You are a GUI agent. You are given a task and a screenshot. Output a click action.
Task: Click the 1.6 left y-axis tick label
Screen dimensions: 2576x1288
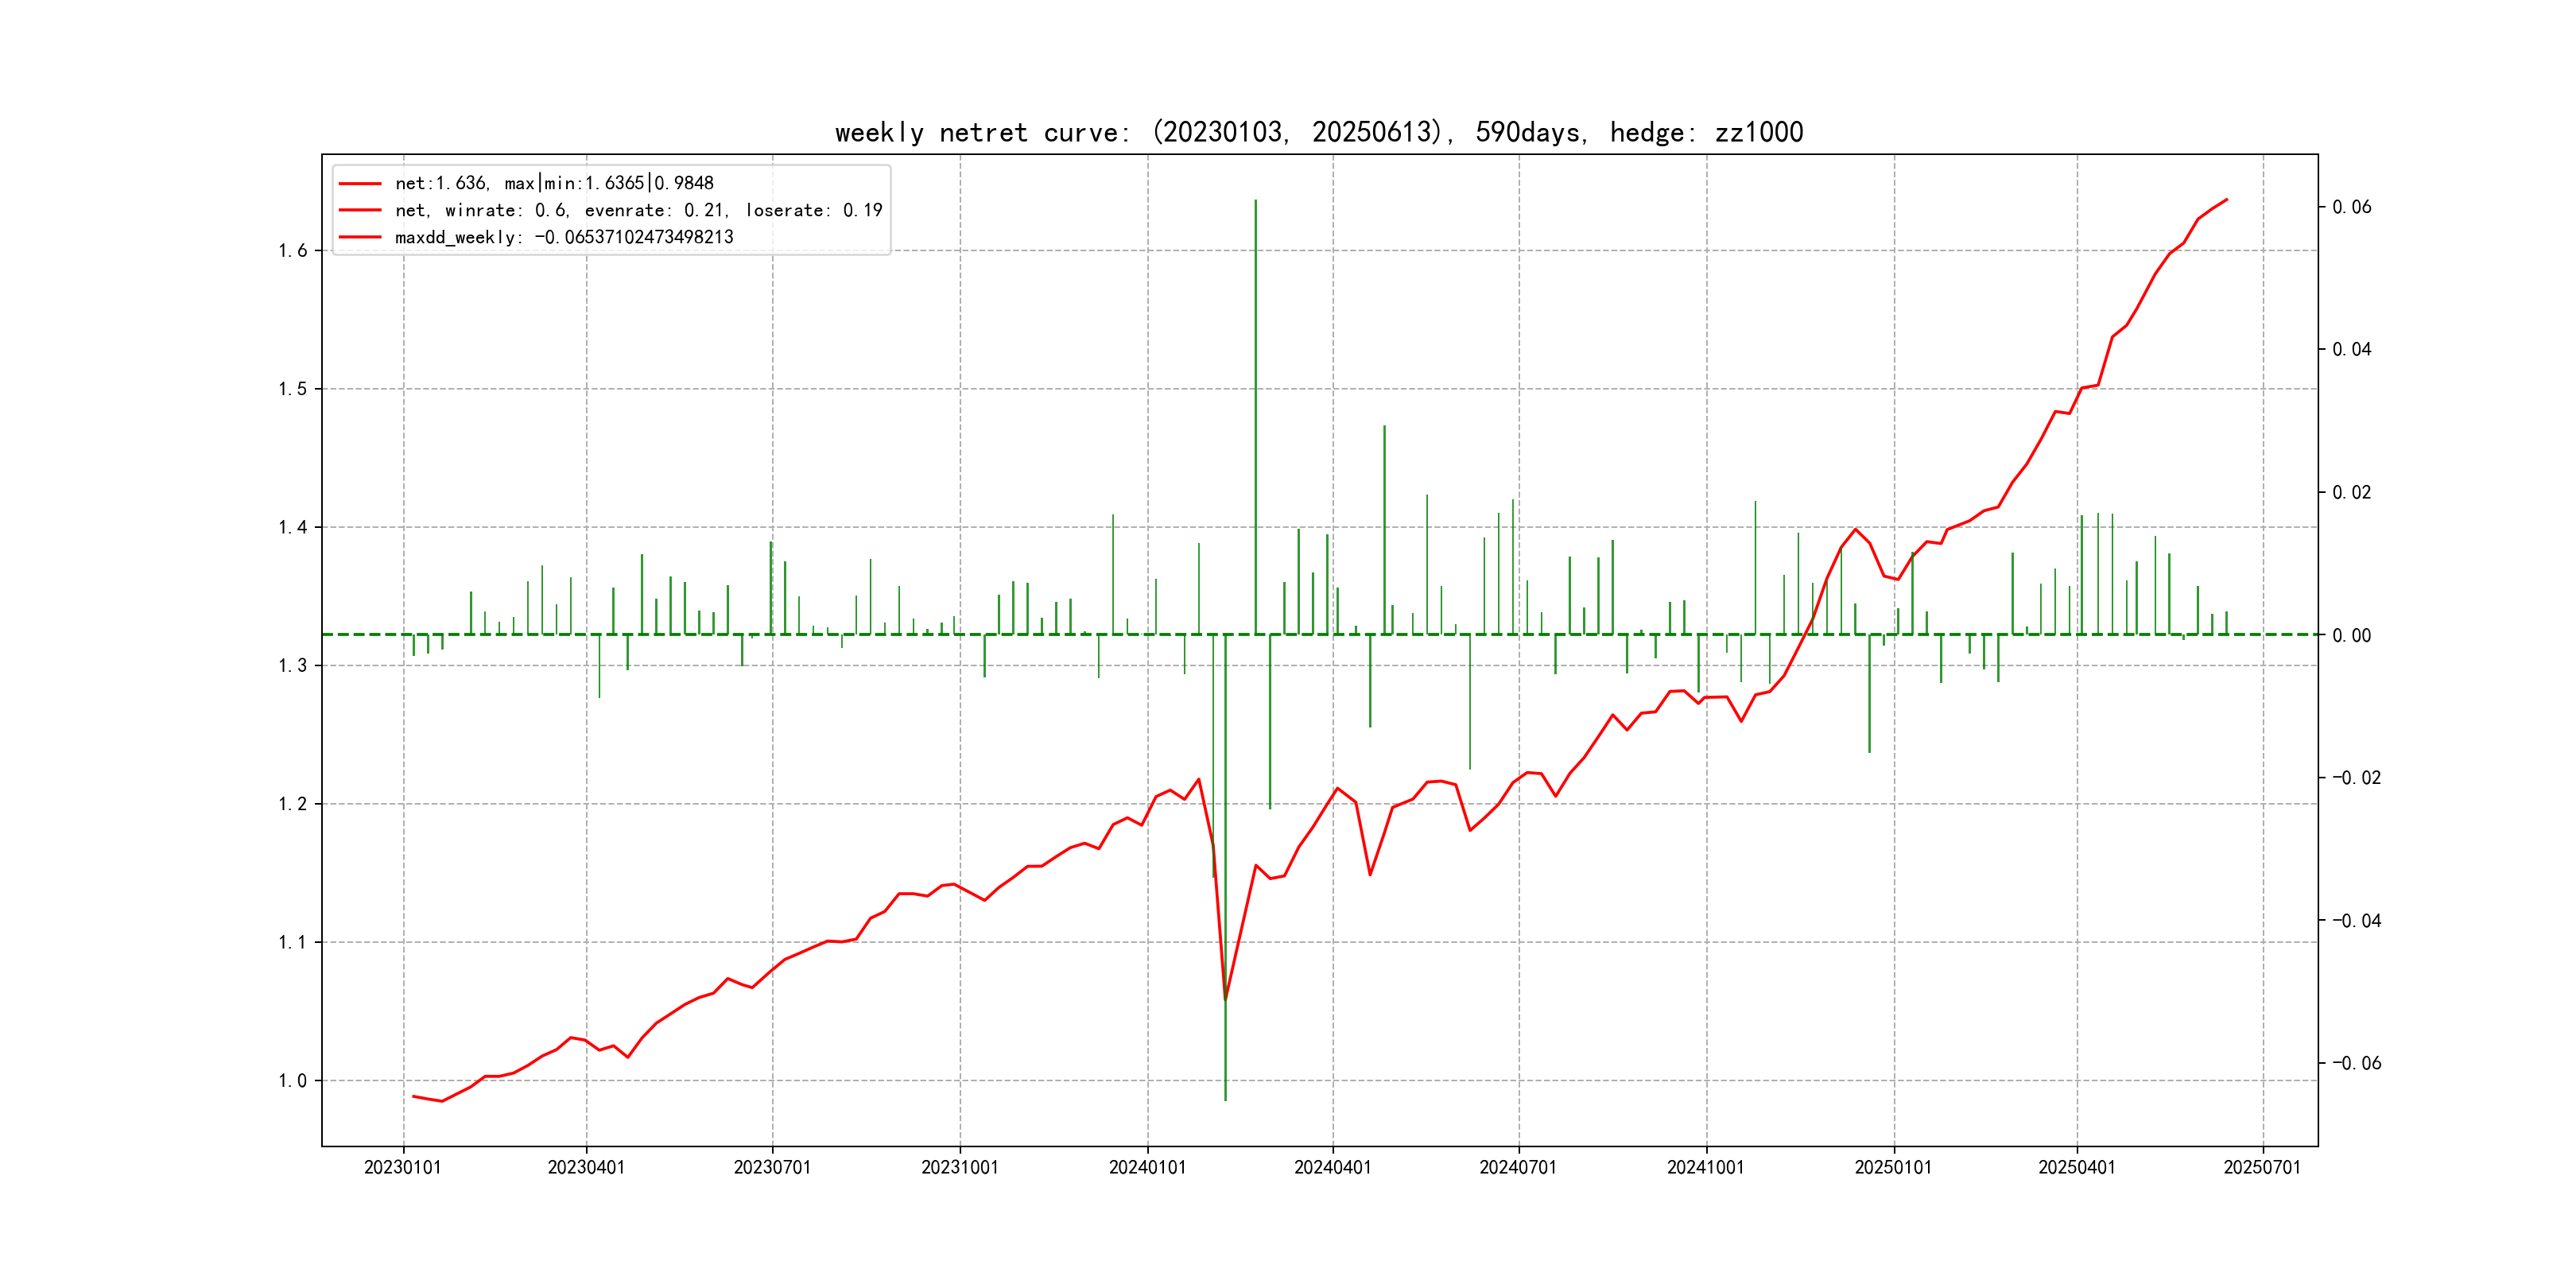click(x=293, y=251)
